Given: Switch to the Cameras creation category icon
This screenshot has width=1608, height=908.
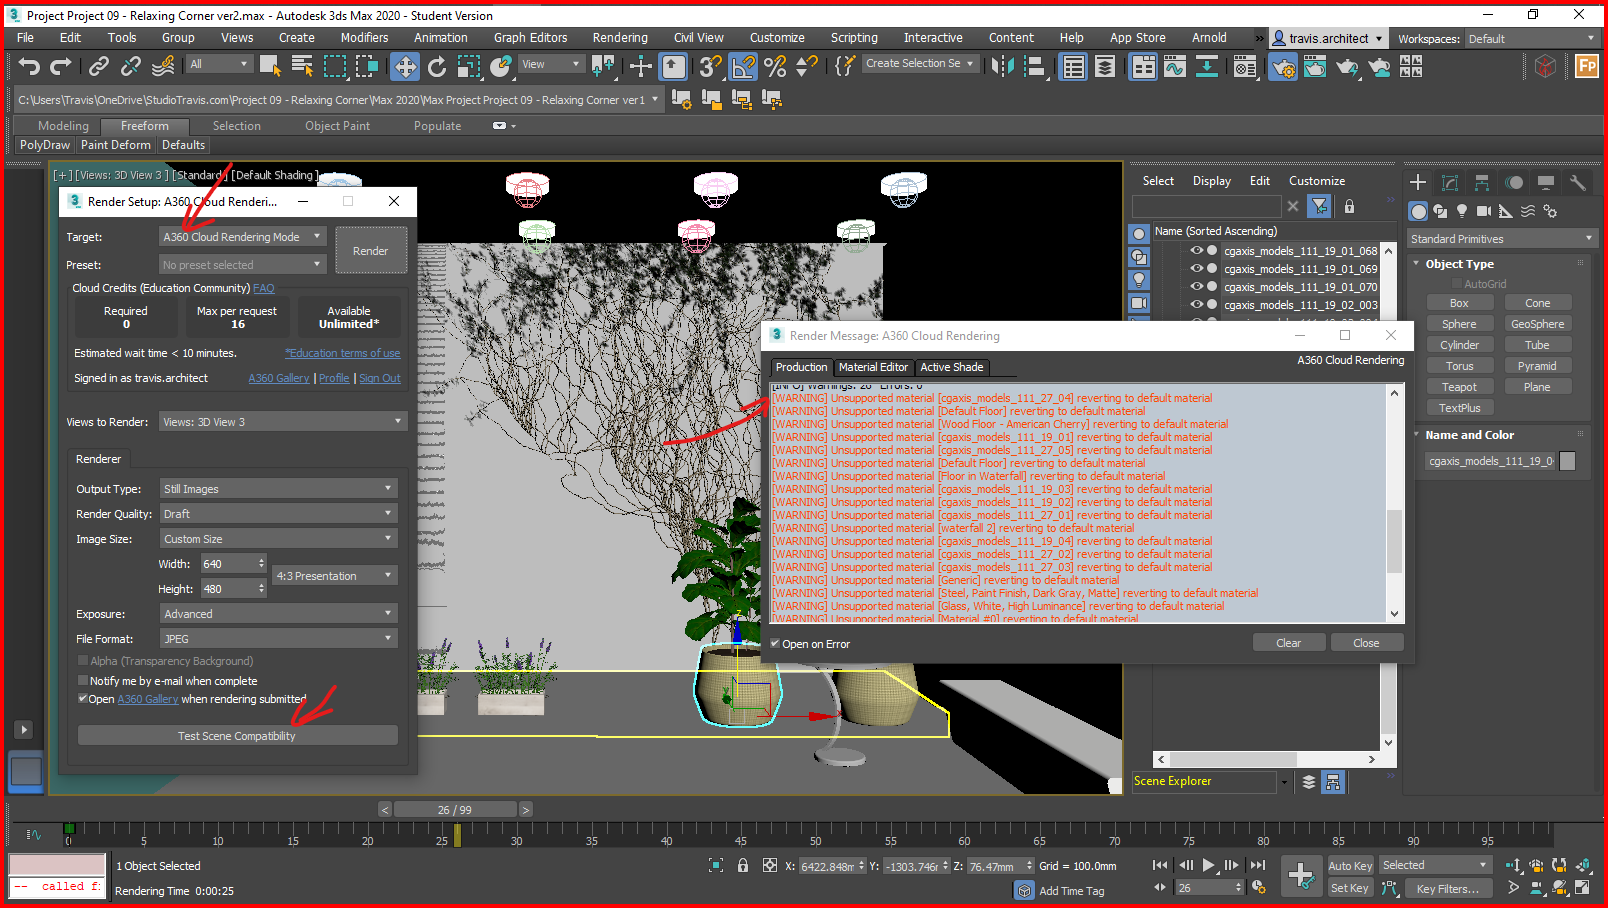Looking at the screenshot, I should click(1483, 210).
